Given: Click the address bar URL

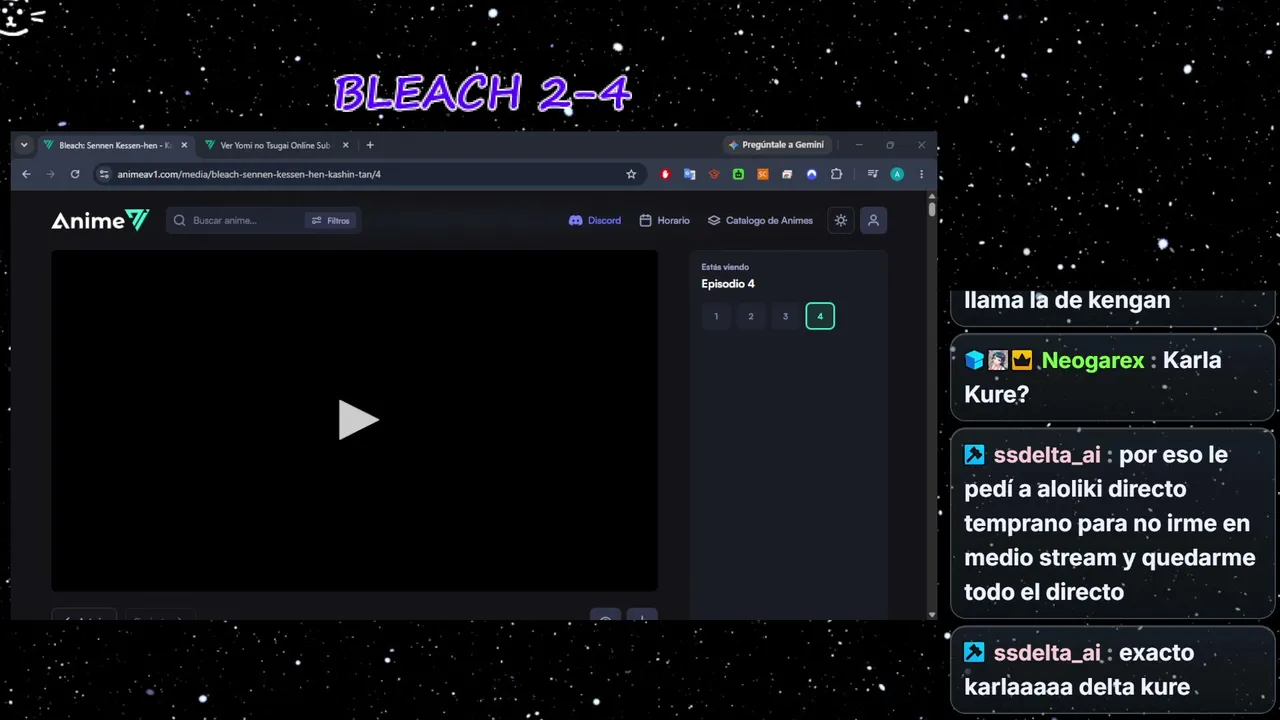Looking at the screenshot, I should click(x=249, y=174).
